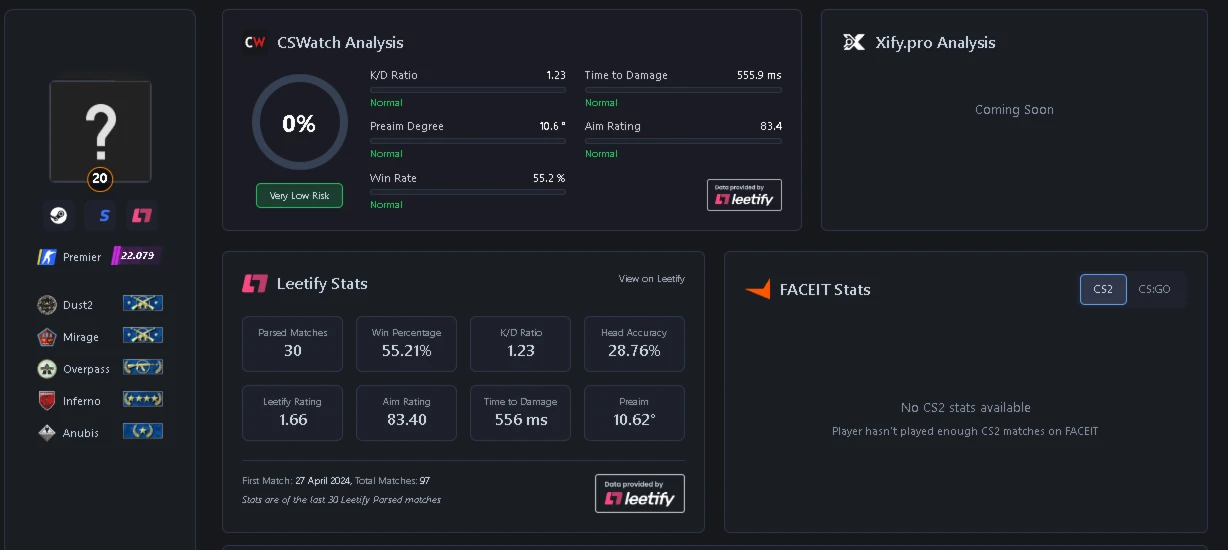The height and width of the screenshot is (550, 1228).
Task: Click the Leetify badge in CSWatch Analysis
Action: point(744,195)
